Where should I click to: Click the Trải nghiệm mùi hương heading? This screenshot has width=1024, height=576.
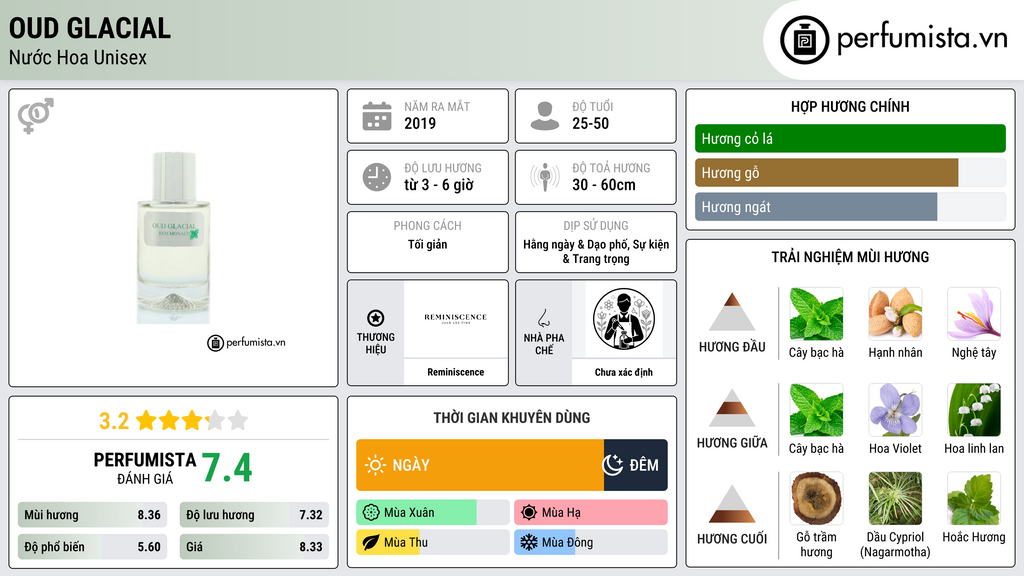[x=850, y=257]
